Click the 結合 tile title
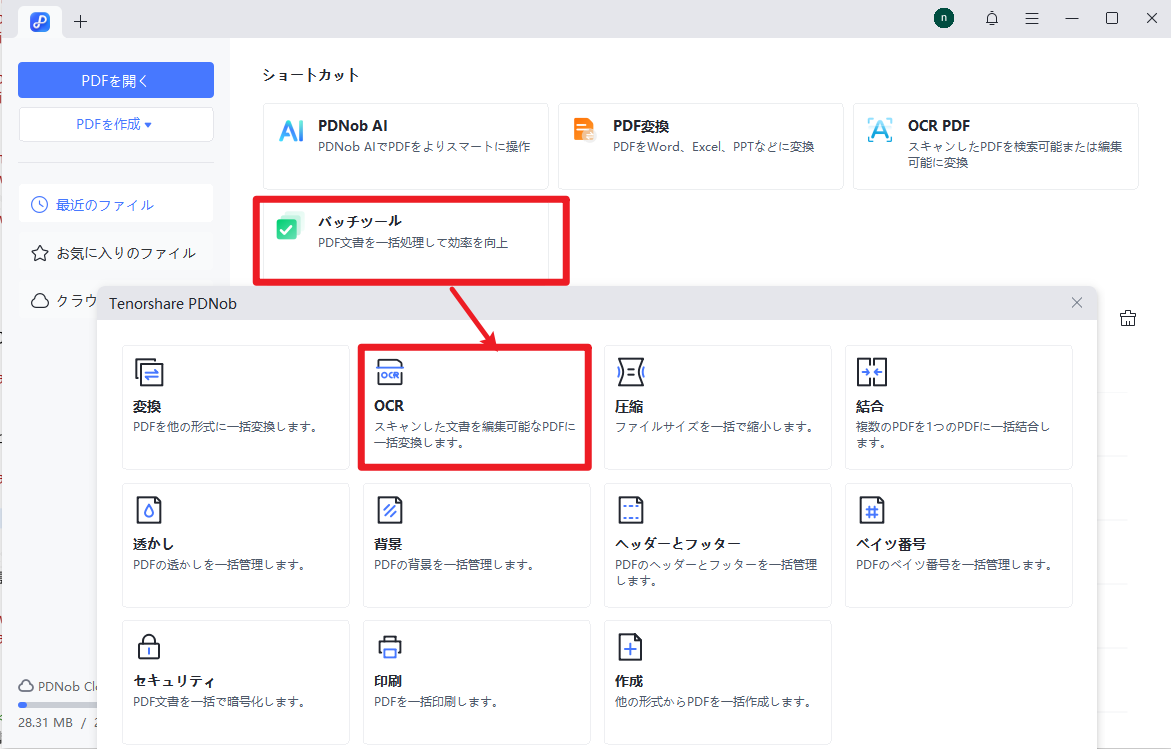The width and height of the screenshot is (1171, 749). [870, 406]
